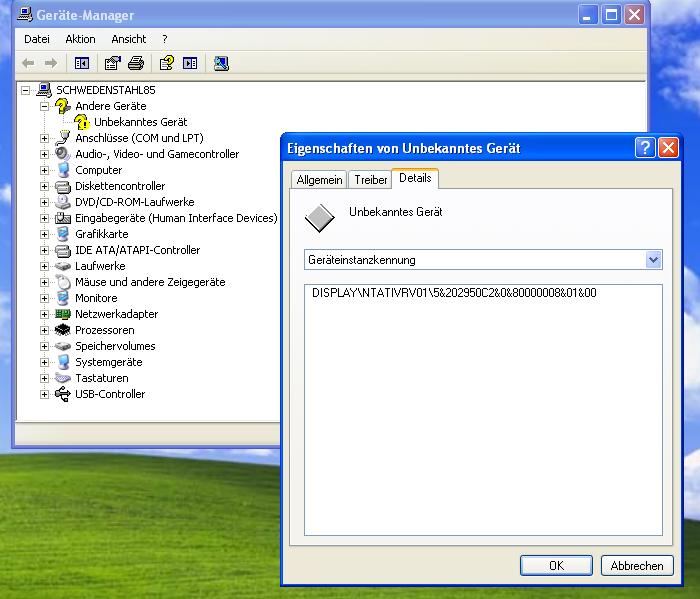The width and height of the screenshot is (700, 599).
Task: Select the Laufwerke tree label
Action: 100,266
